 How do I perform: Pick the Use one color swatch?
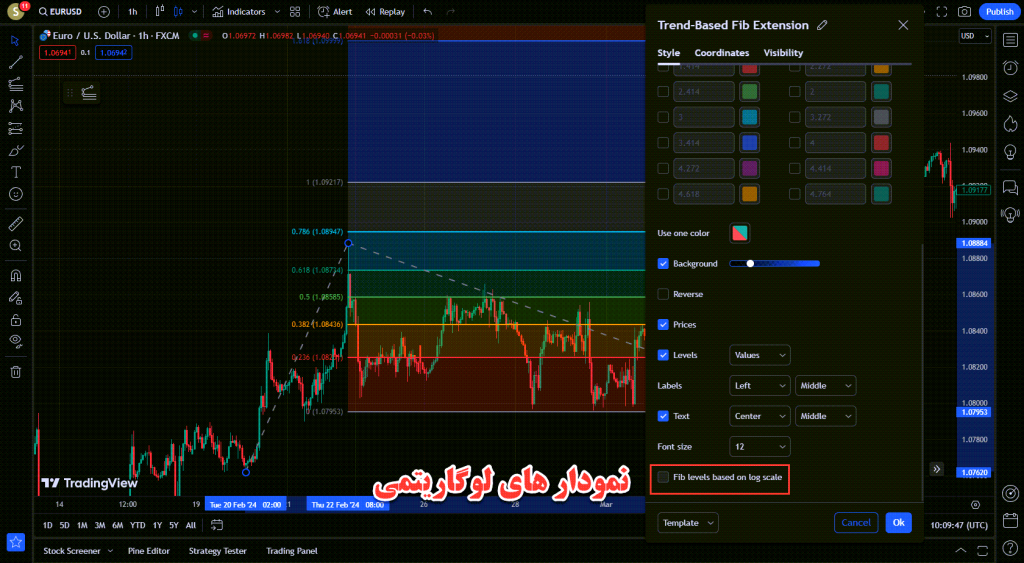pyautogui.click(x=739, y=233)
